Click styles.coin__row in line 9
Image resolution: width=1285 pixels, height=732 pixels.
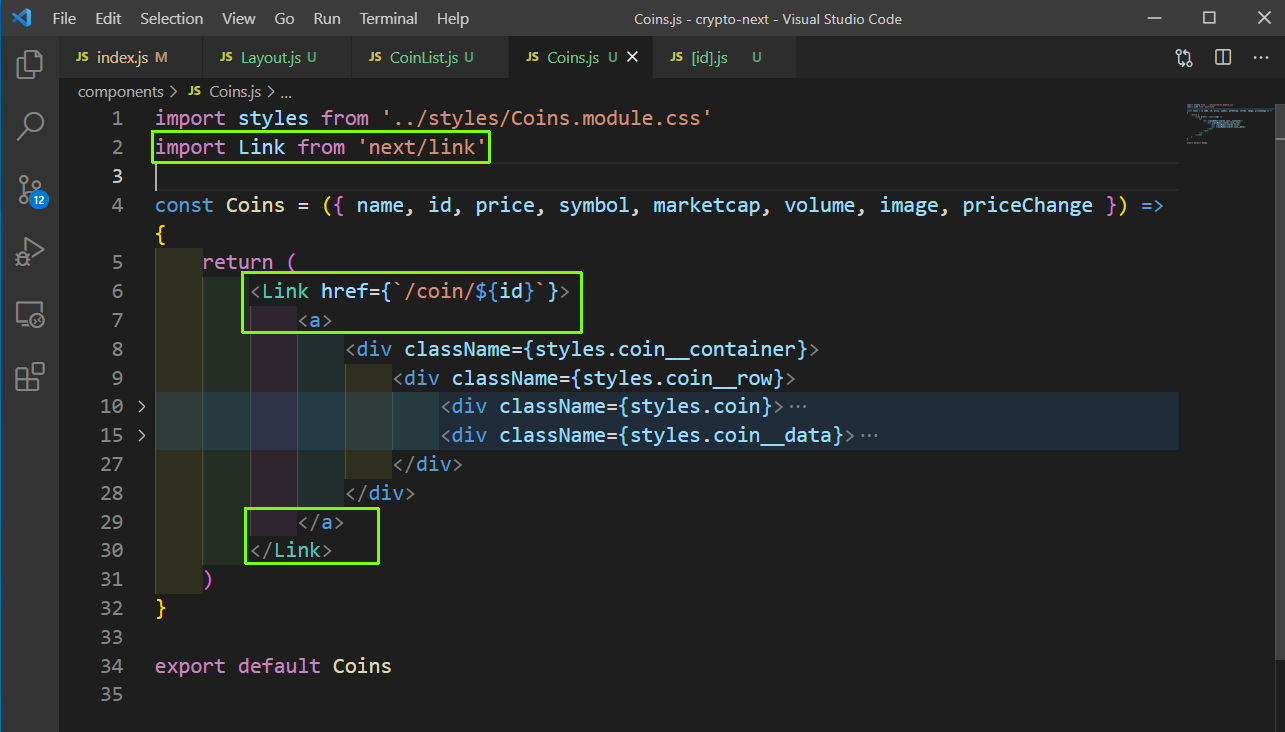coord(683,378)
